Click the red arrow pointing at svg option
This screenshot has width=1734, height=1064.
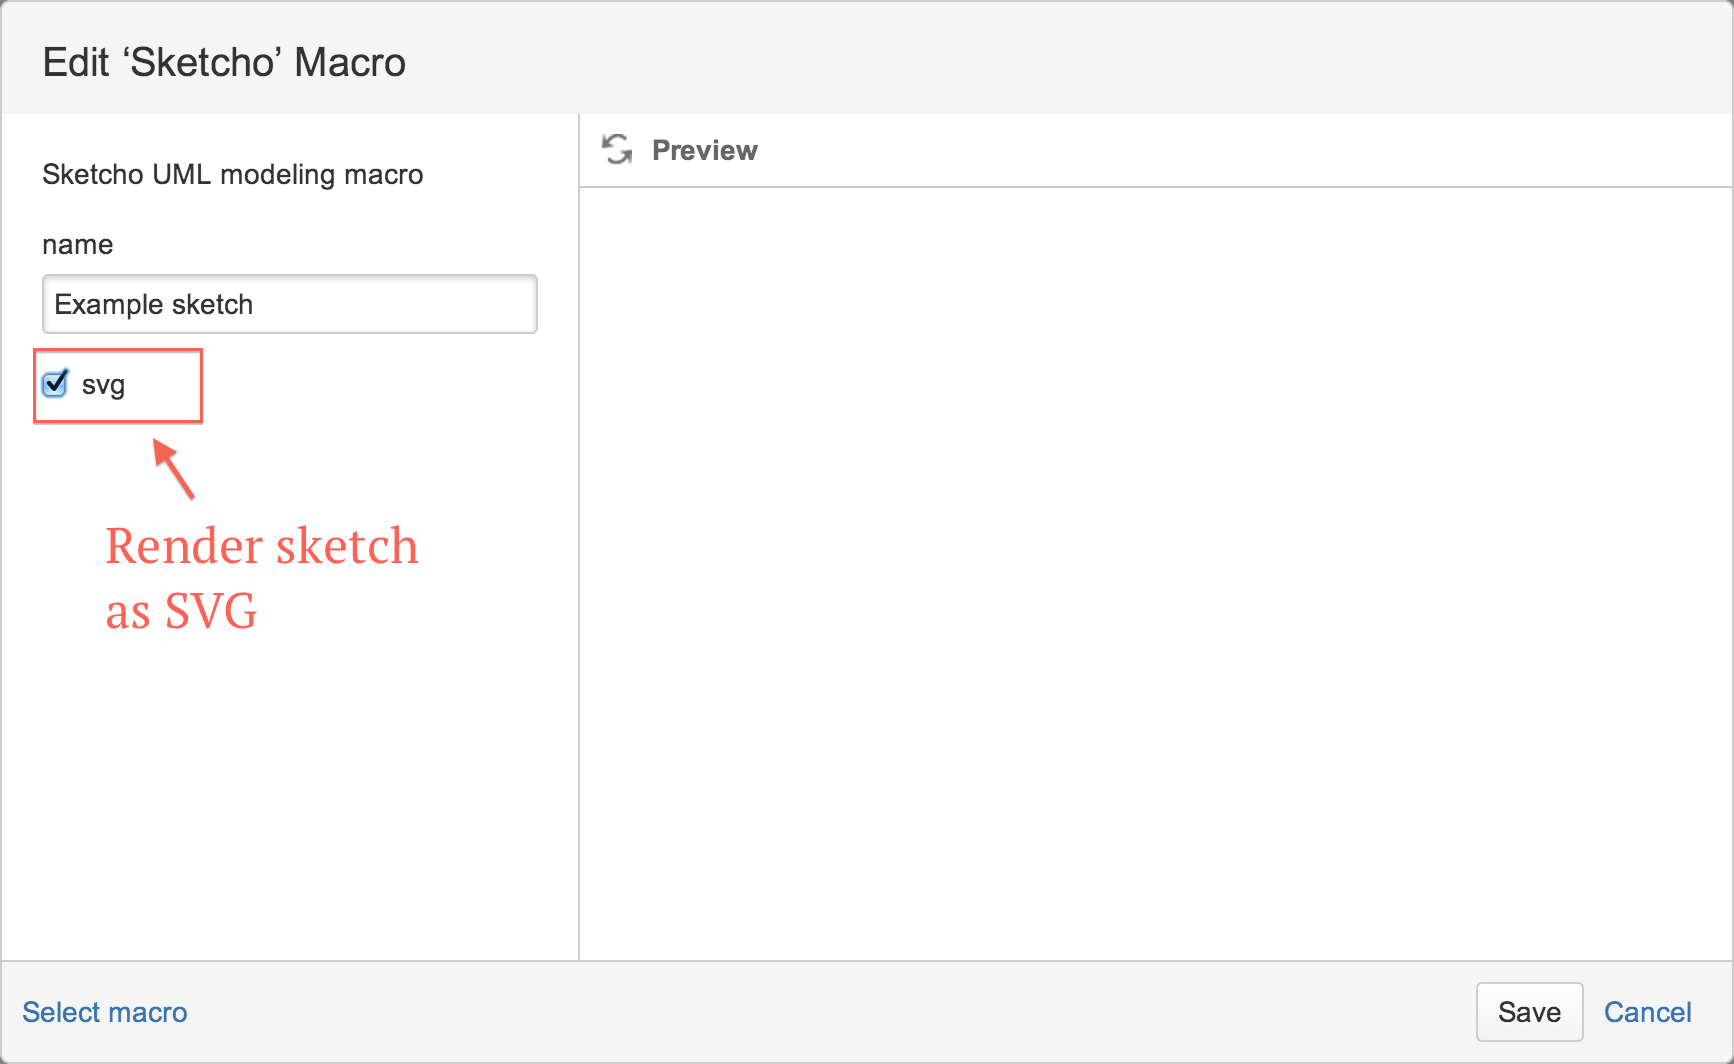(x=174, y=469)
